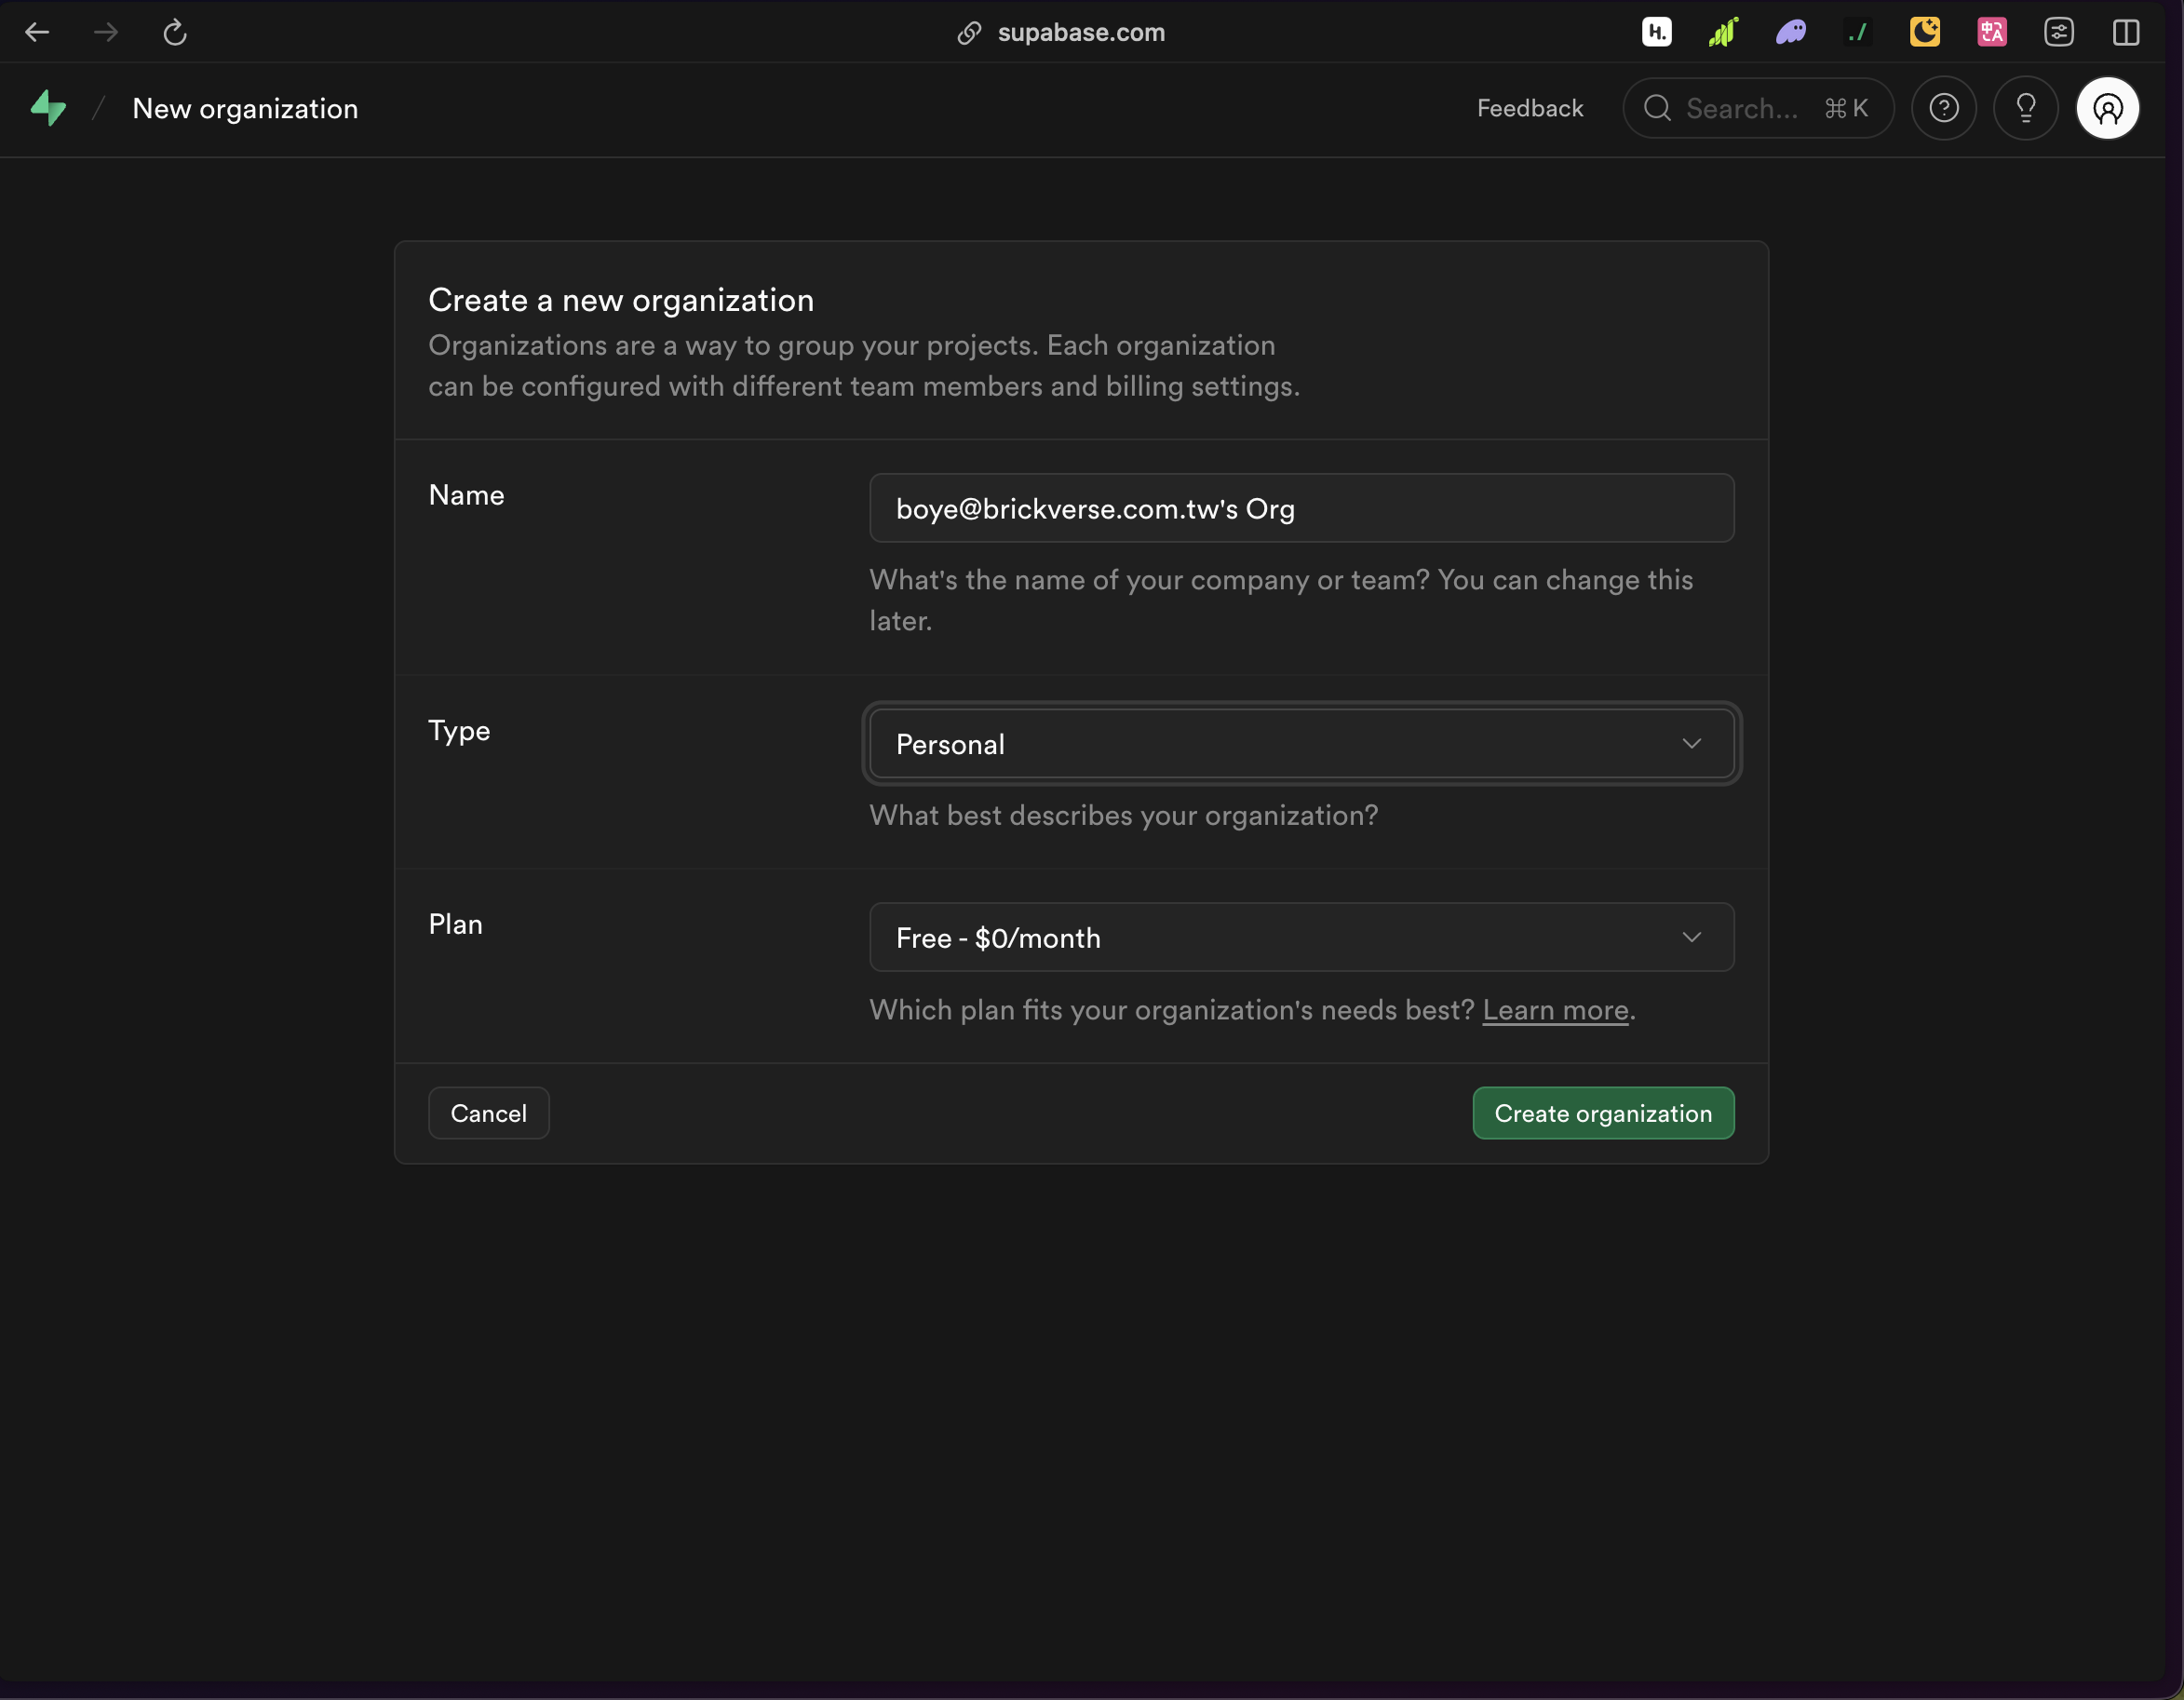2184x1700 pixels.
Task: Open the H. extension icon
Action: [x=1656, y=33]
